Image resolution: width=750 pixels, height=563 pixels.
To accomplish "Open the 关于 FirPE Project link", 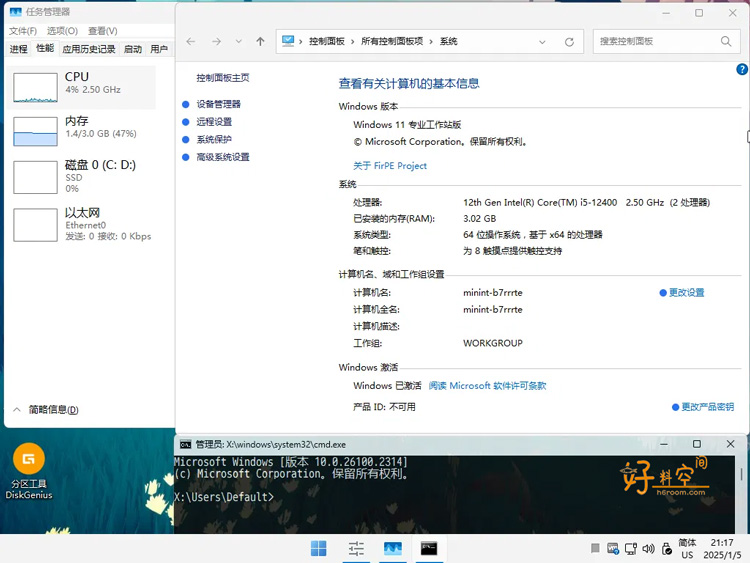I will point(390,166).
